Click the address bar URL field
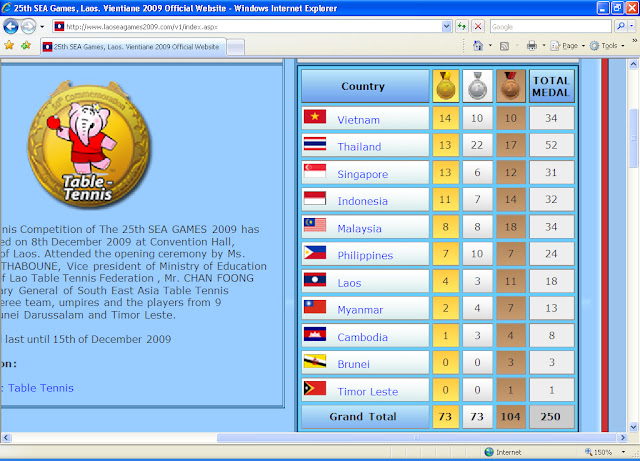Screen dimensions: 640x461 tap(247, 27)
